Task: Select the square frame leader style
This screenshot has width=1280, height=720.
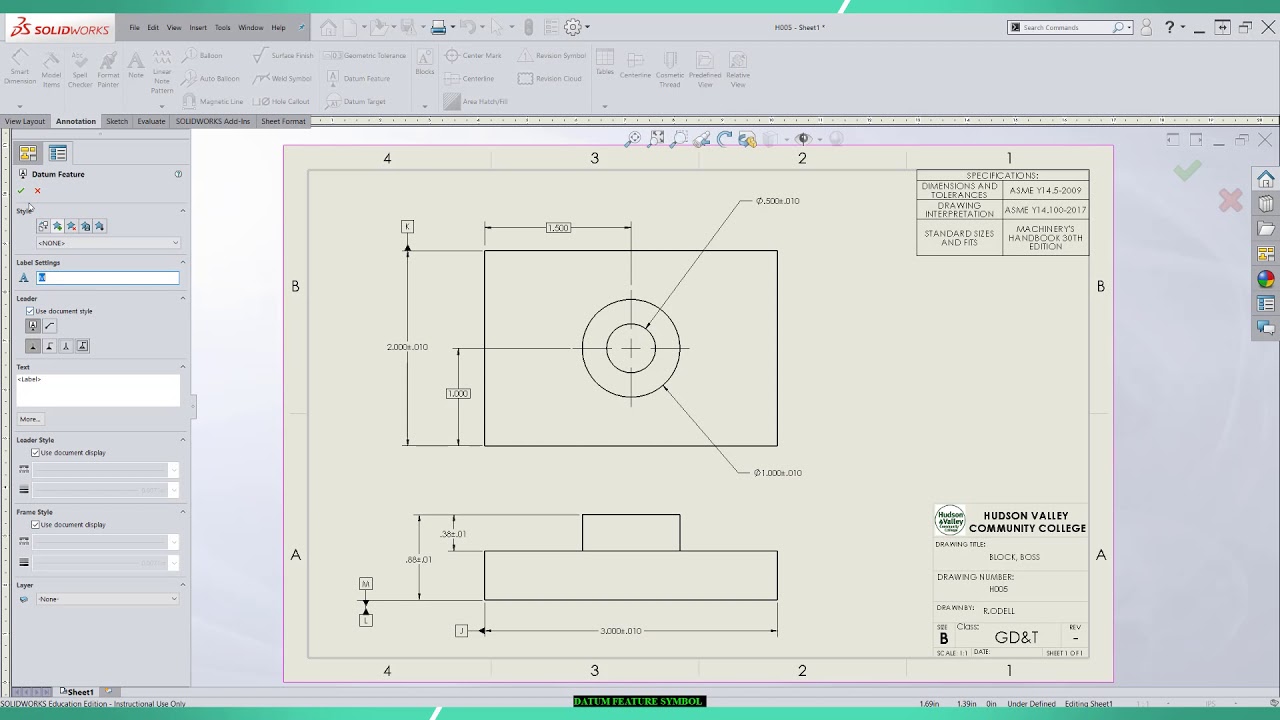Action: point(33,326)
